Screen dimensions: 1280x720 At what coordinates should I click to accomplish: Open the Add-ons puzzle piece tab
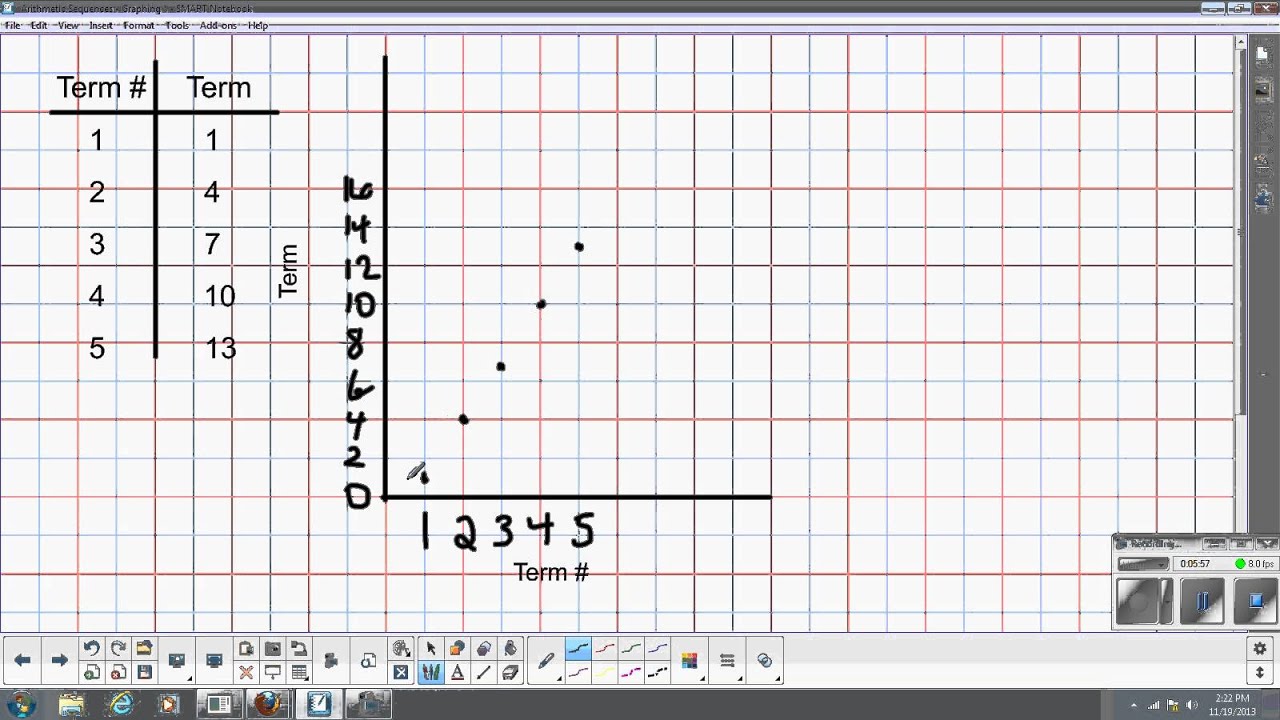click(x=1262, y=199)
